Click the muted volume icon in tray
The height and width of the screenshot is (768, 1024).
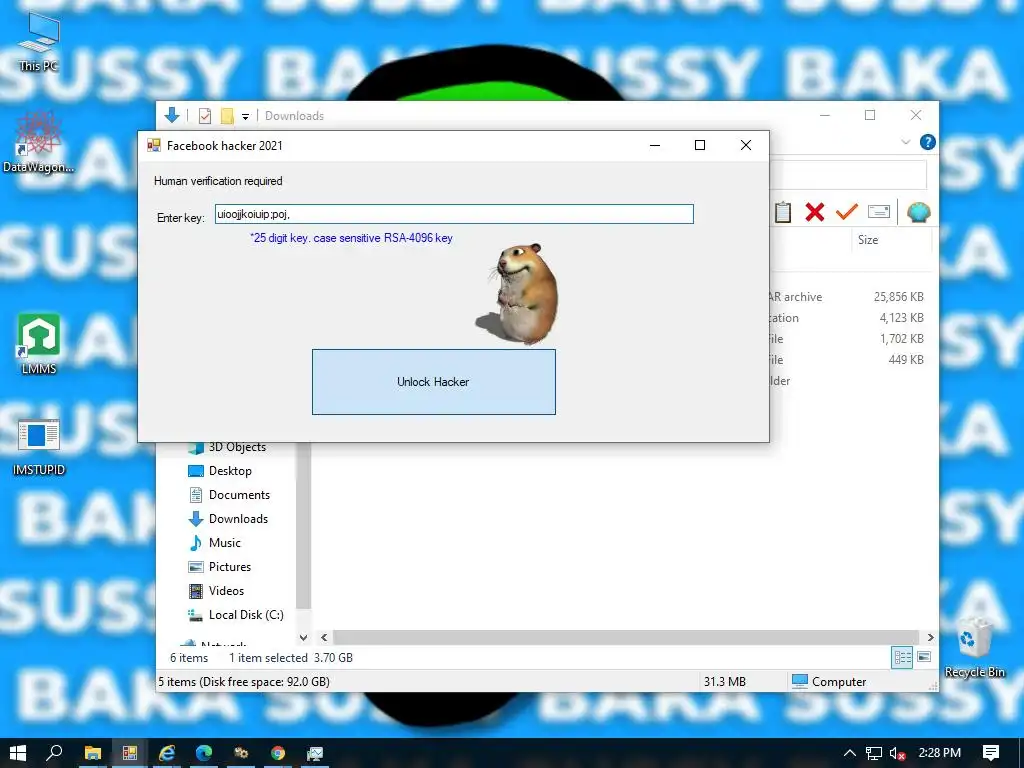tap(897, 753)
